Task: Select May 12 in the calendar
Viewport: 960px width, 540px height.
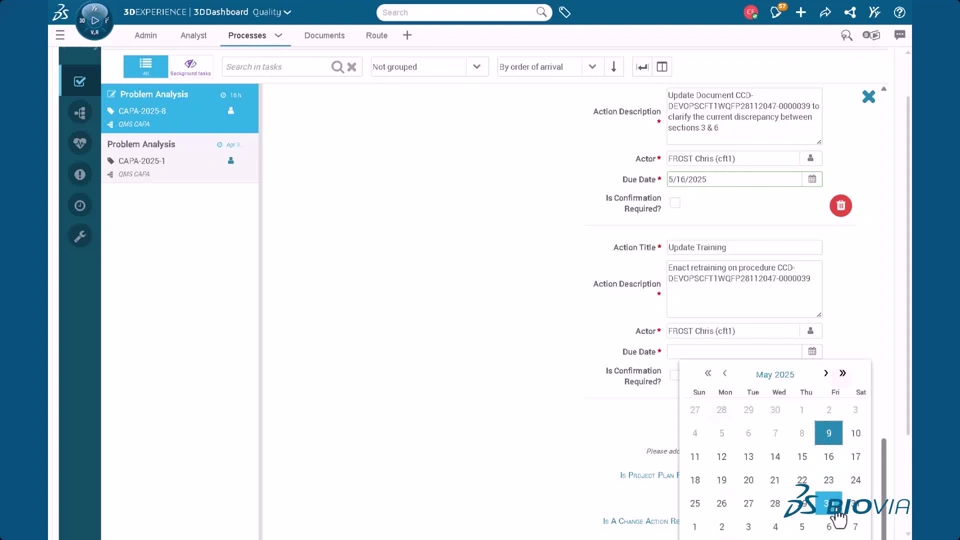Action: (722, 457)
